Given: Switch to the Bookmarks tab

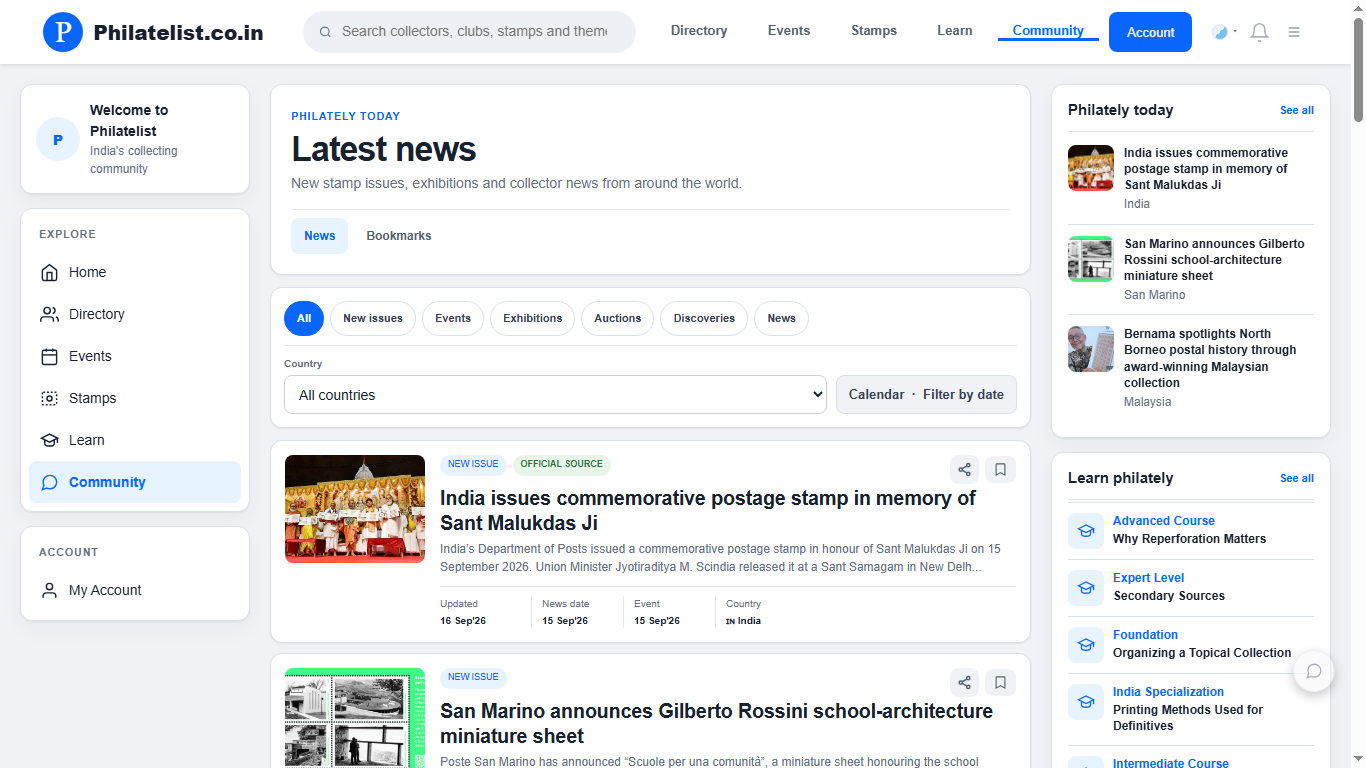Looking at the screenshot, I should click(x=399, y=236).
